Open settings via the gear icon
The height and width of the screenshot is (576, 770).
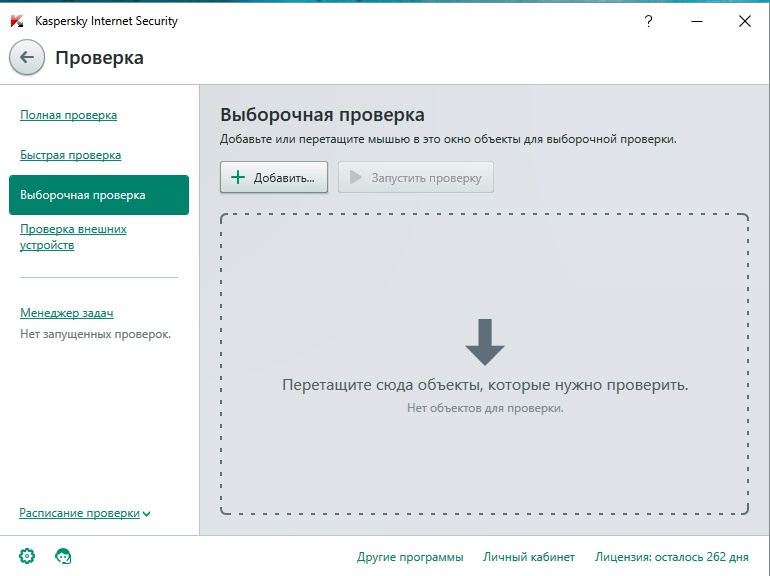[27, 556]
